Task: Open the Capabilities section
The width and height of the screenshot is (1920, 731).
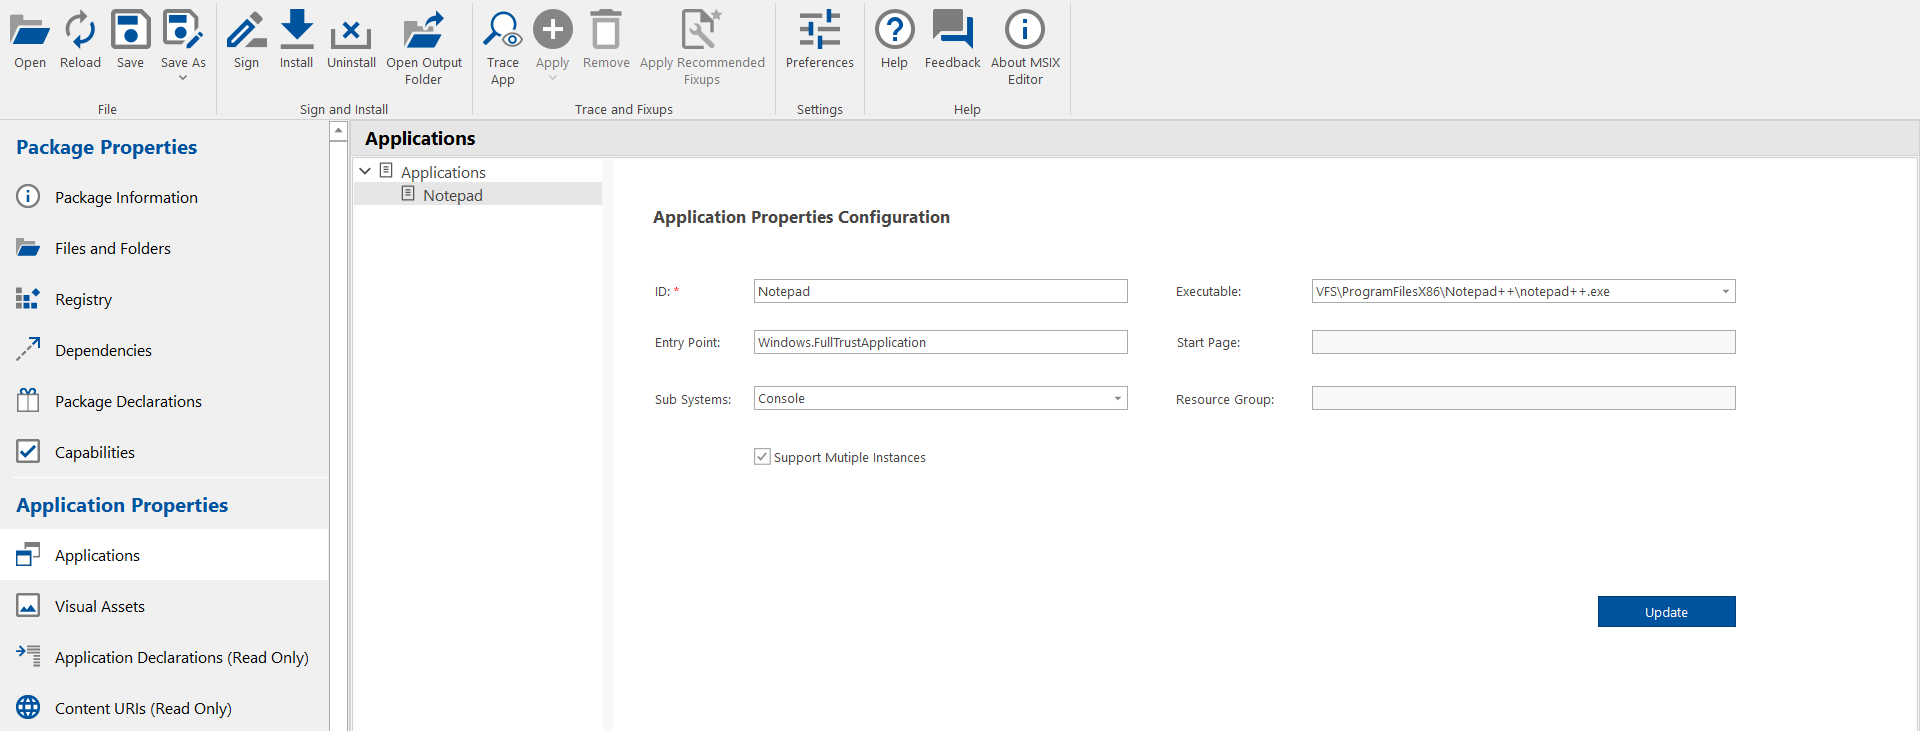Action: coord(95,452)
